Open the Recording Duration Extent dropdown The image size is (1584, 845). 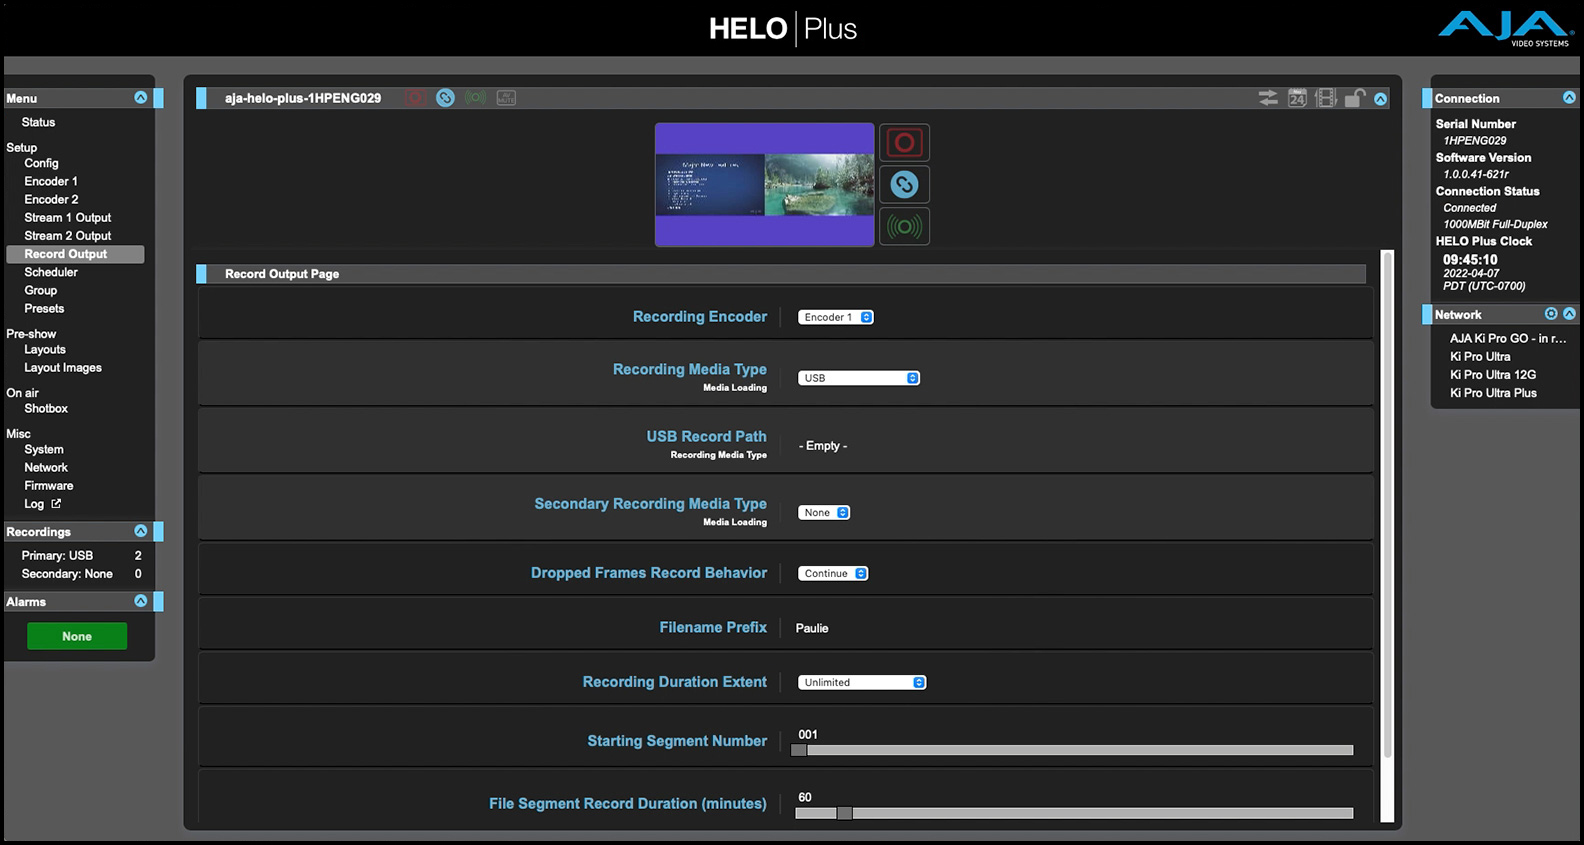point(862,682)
